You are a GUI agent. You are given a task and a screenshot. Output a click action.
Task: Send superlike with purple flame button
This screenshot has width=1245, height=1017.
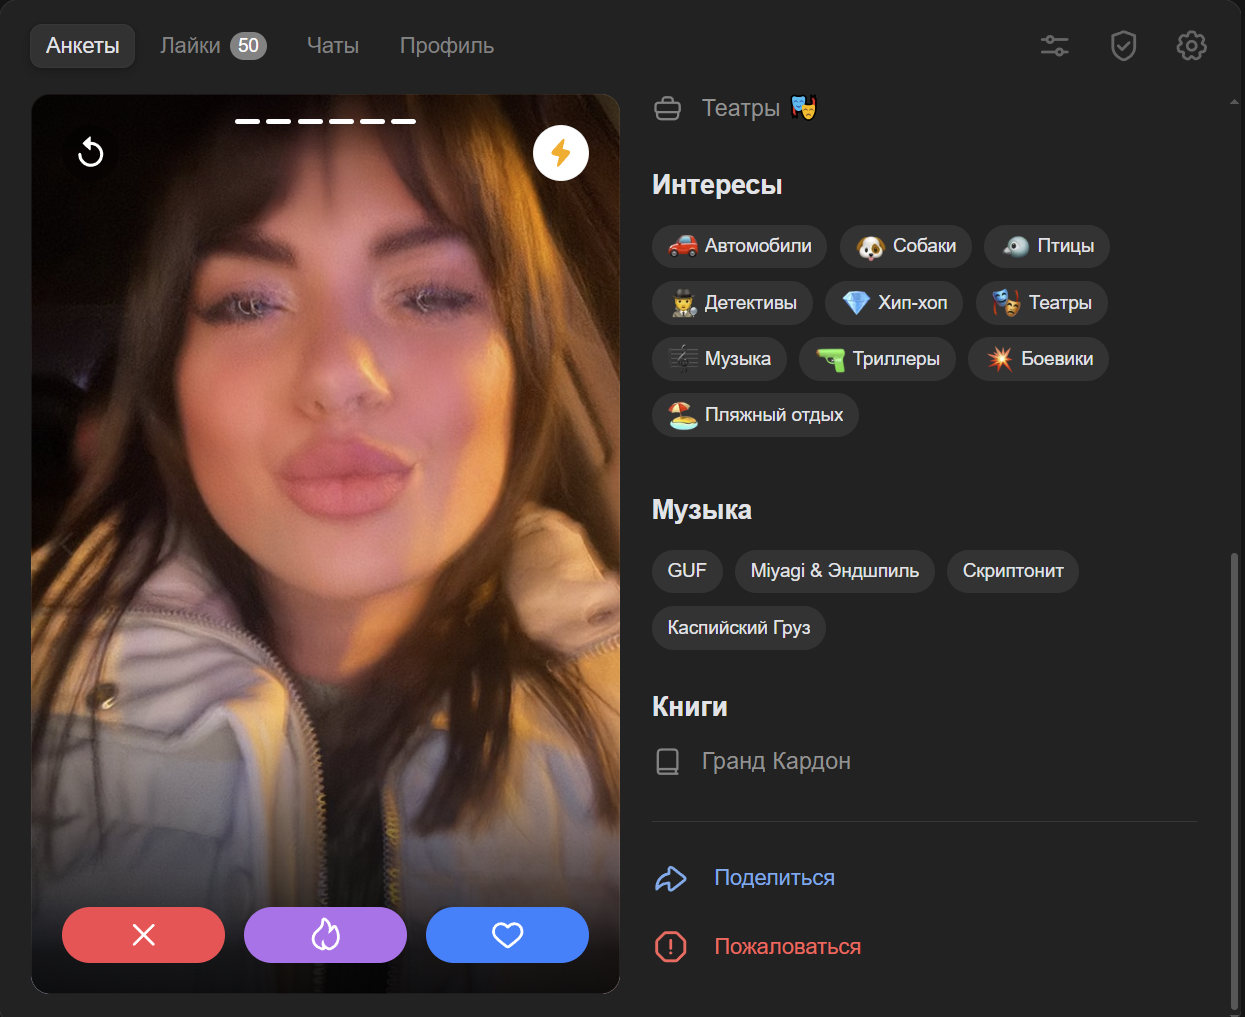click(x=326, y=935)
